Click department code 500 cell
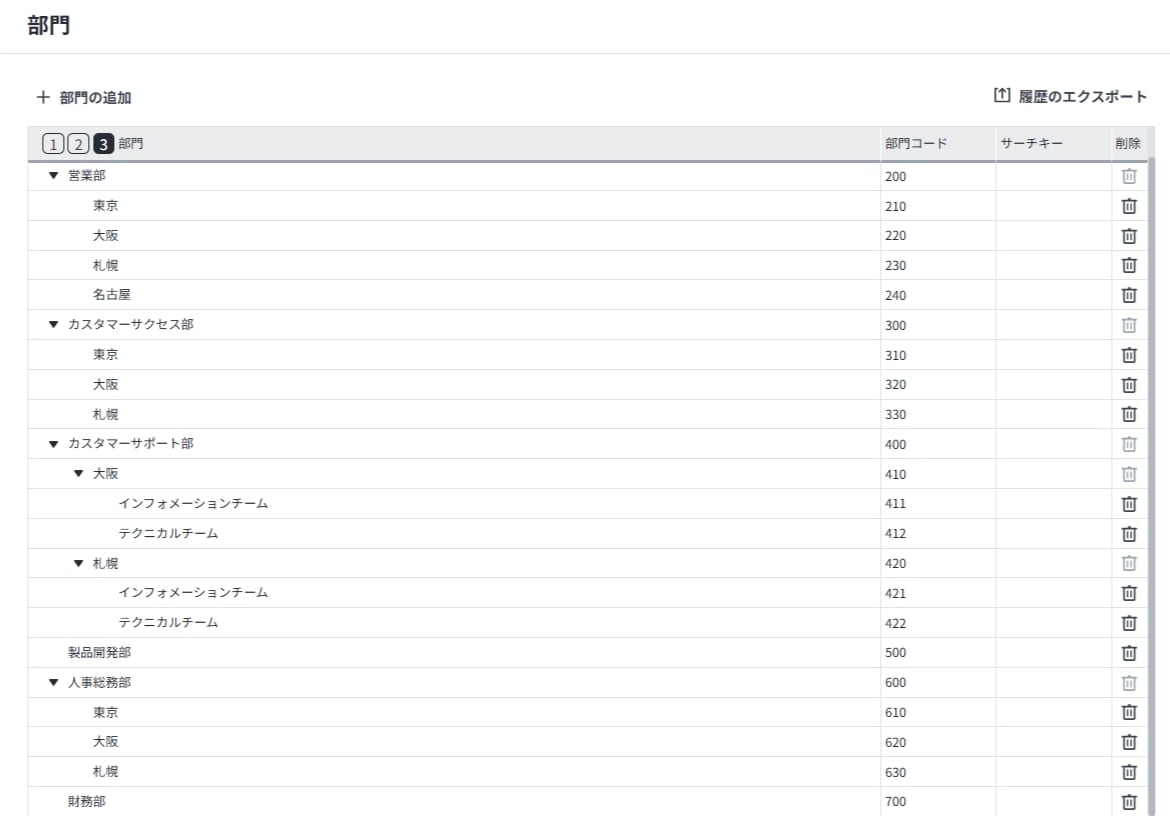The image size is (1170, 835). click(937, 653)
